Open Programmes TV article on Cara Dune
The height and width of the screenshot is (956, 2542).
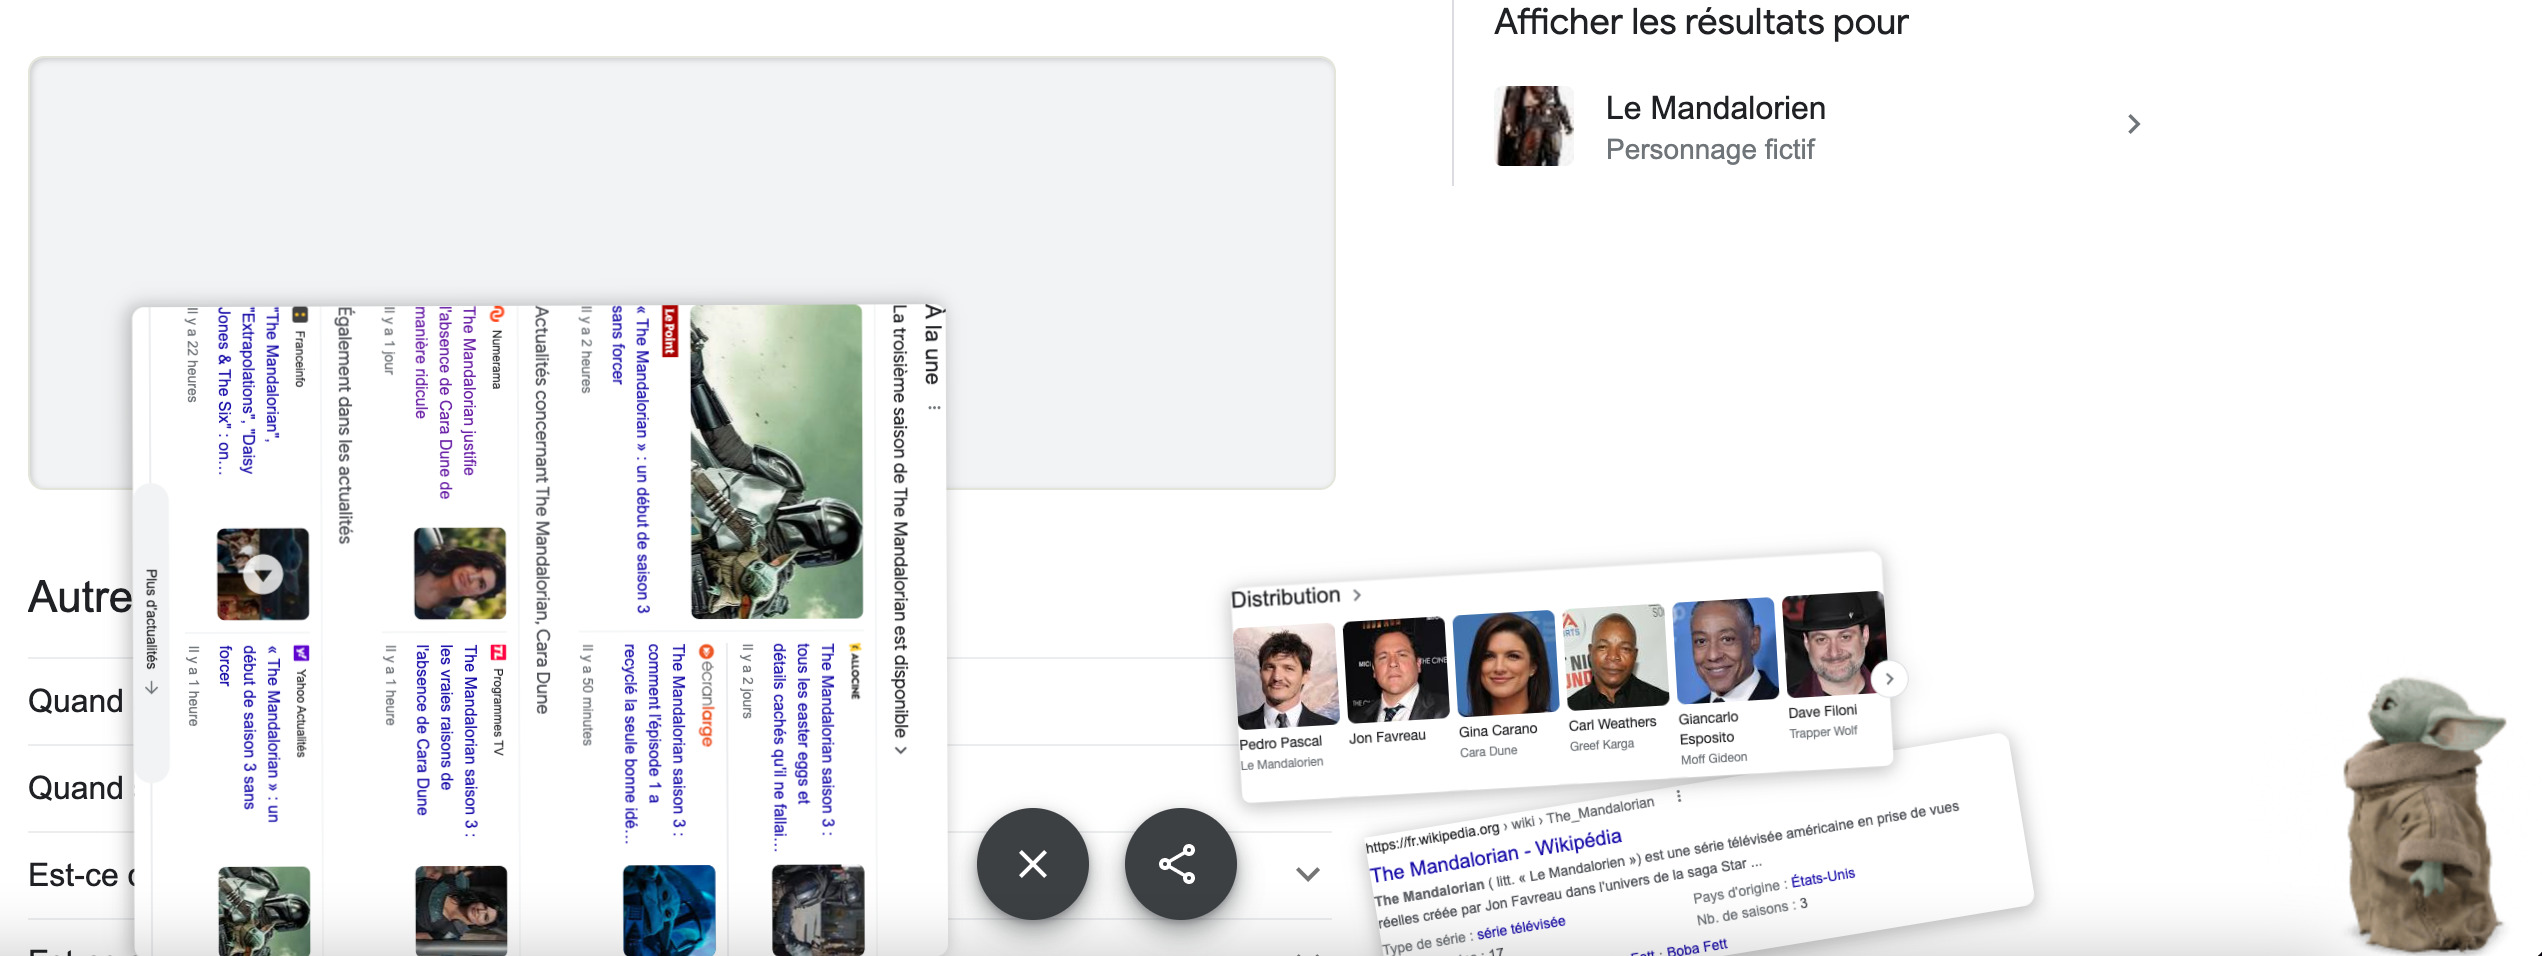click(446, 740)
